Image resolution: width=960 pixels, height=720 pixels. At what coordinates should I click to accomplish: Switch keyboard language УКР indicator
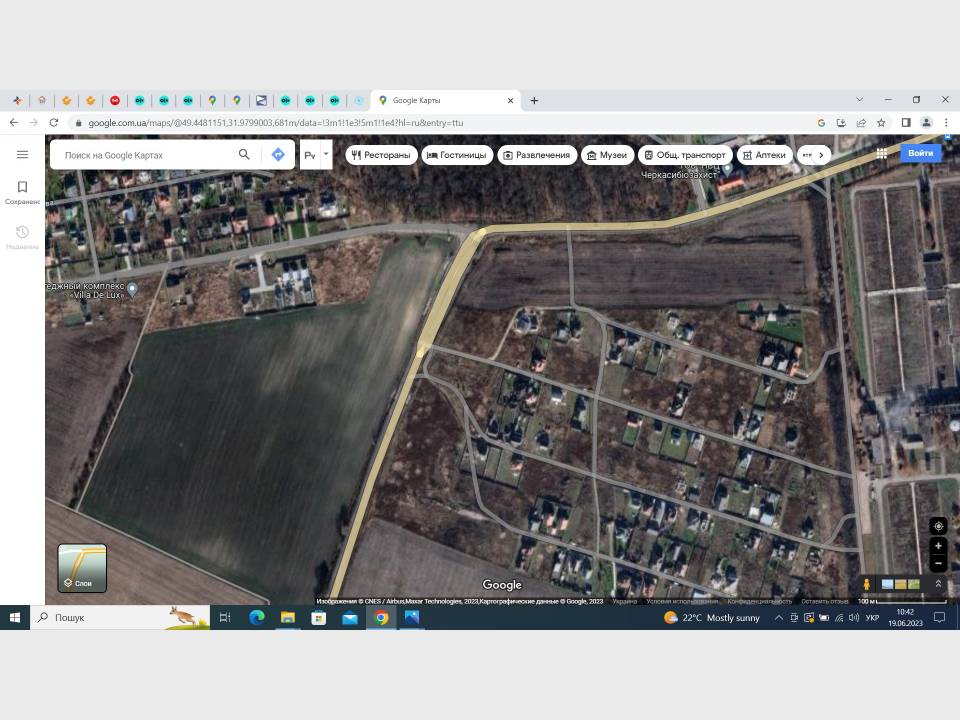(x=872, y=617)
